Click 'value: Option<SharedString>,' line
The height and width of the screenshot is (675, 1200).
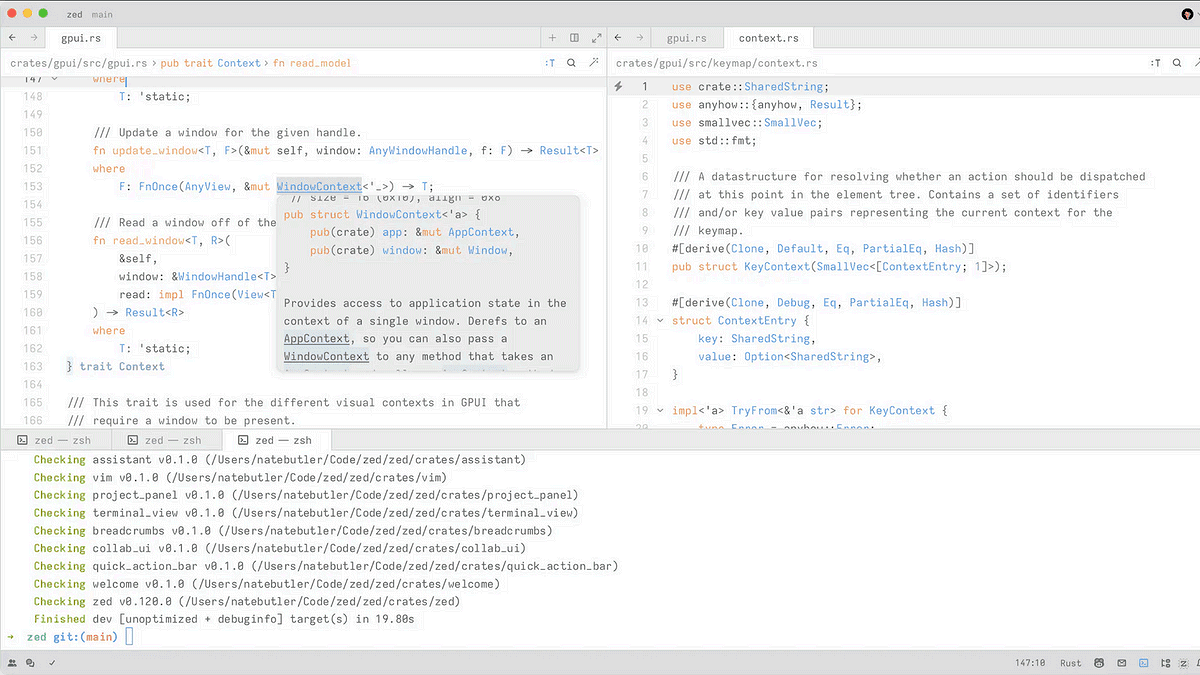(790, 357)
